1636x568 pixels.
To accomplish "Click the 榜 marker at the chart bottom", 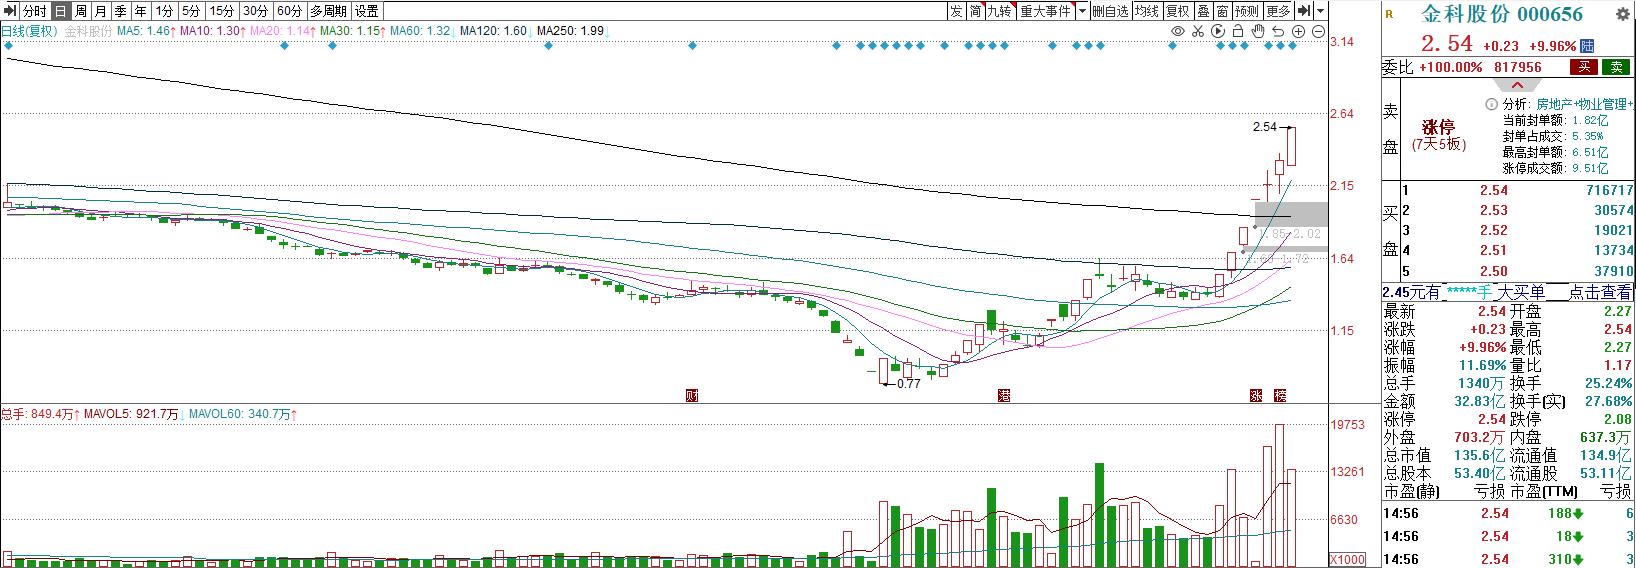I will (1281, 395).
